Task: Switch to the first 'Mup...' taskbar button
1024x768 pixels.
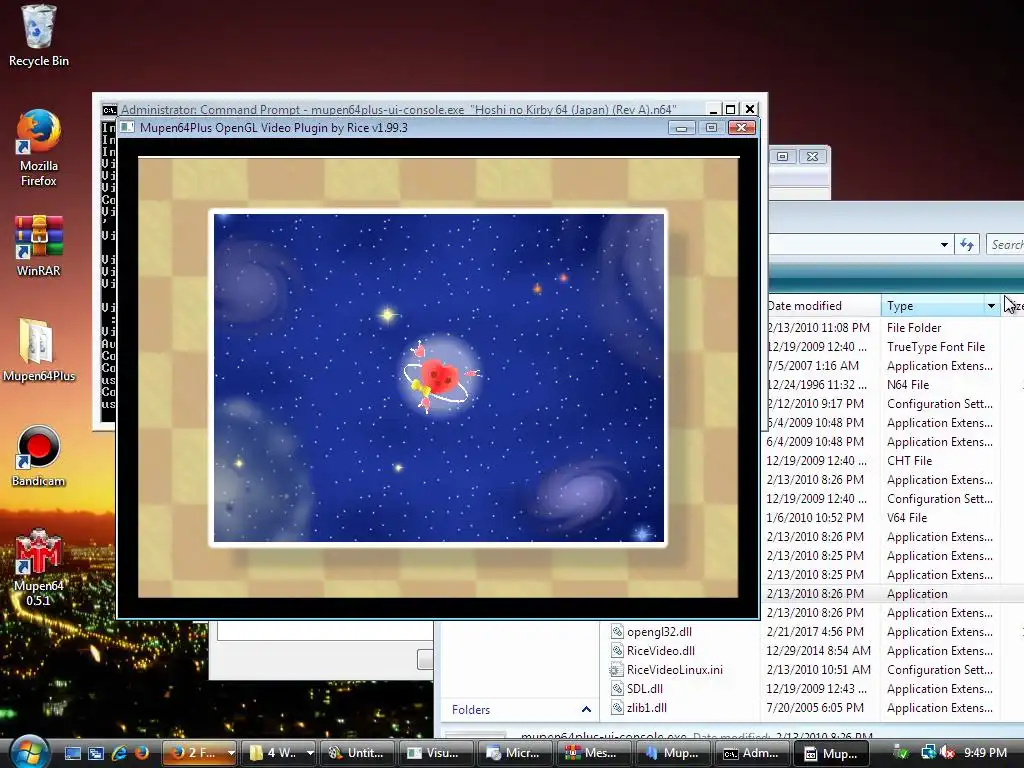Action: coord(673,753)
